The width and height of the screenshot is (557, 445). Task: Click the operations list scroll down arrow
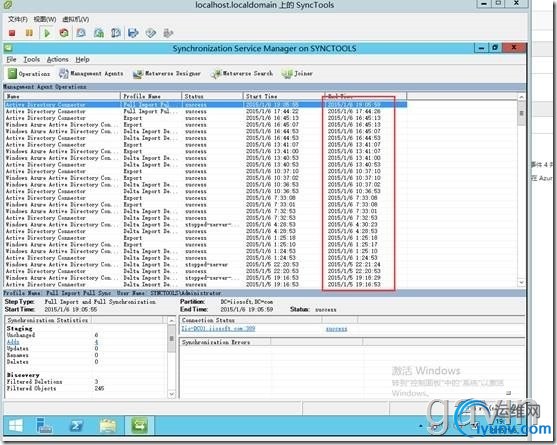click(x=521, y=283)
